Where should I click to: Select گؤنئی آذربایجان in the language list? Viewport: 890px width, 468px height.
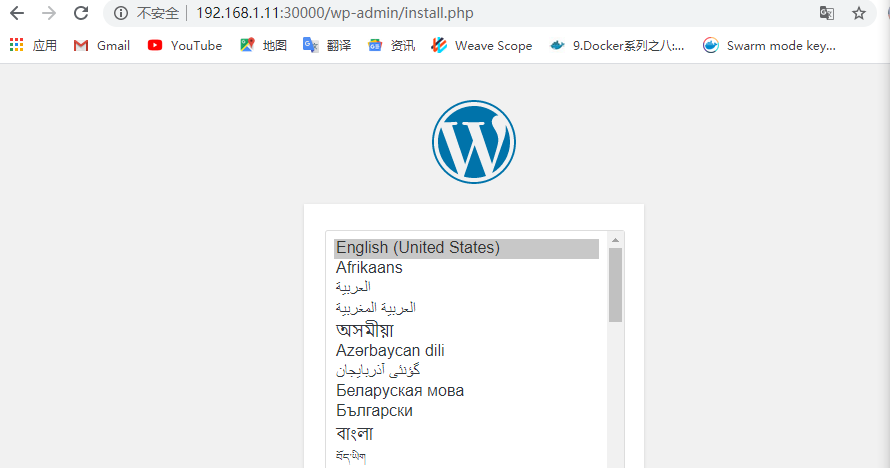pos(466,370)
